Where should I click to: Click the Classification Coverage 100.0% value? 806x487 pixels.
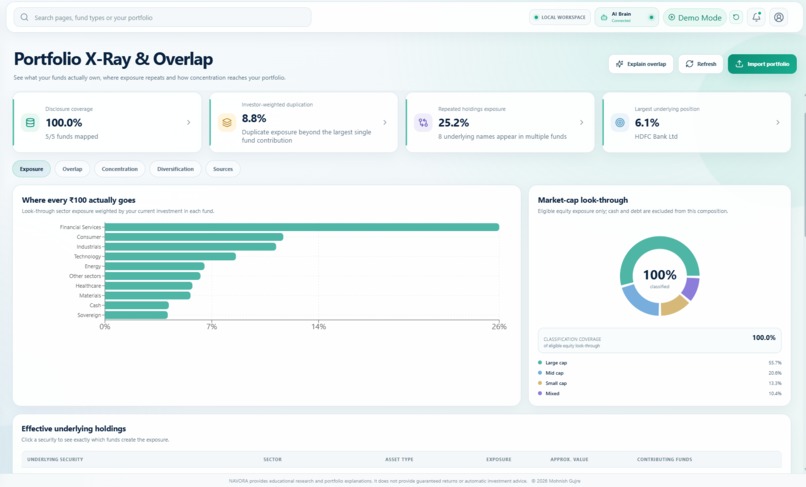coord(763,337)
